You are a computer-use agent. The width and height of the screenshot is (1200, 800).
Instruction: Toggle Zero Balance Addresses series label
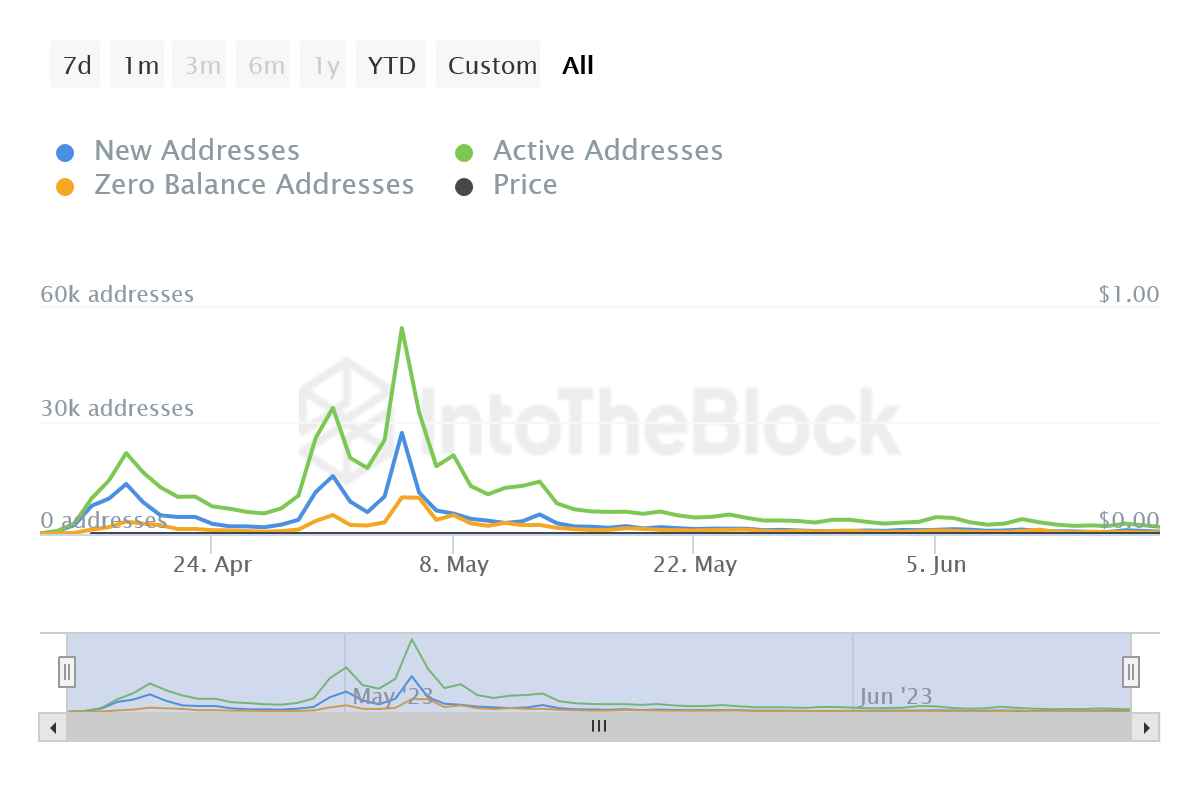coord(254,185)
